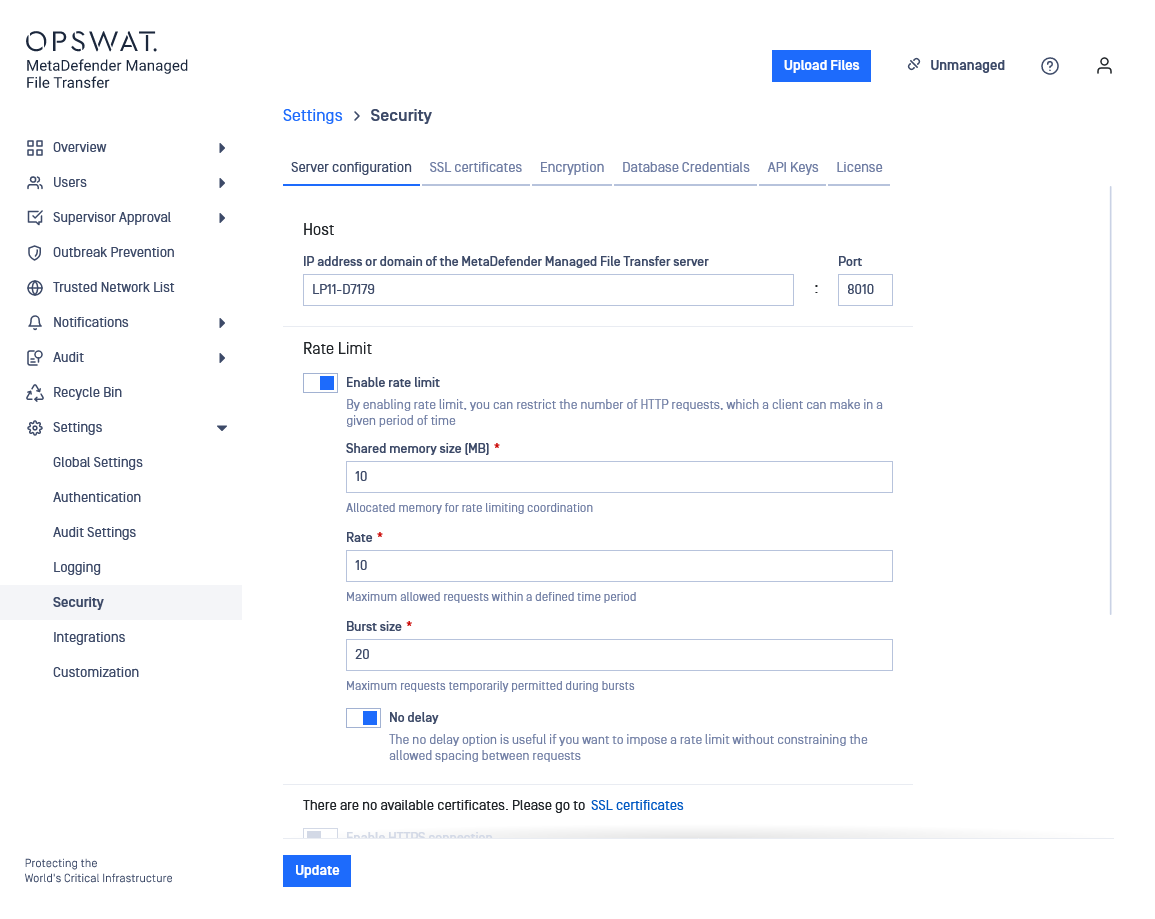Click the Overview grid icon
The image size is (1155, 919).
click(35, 148)
